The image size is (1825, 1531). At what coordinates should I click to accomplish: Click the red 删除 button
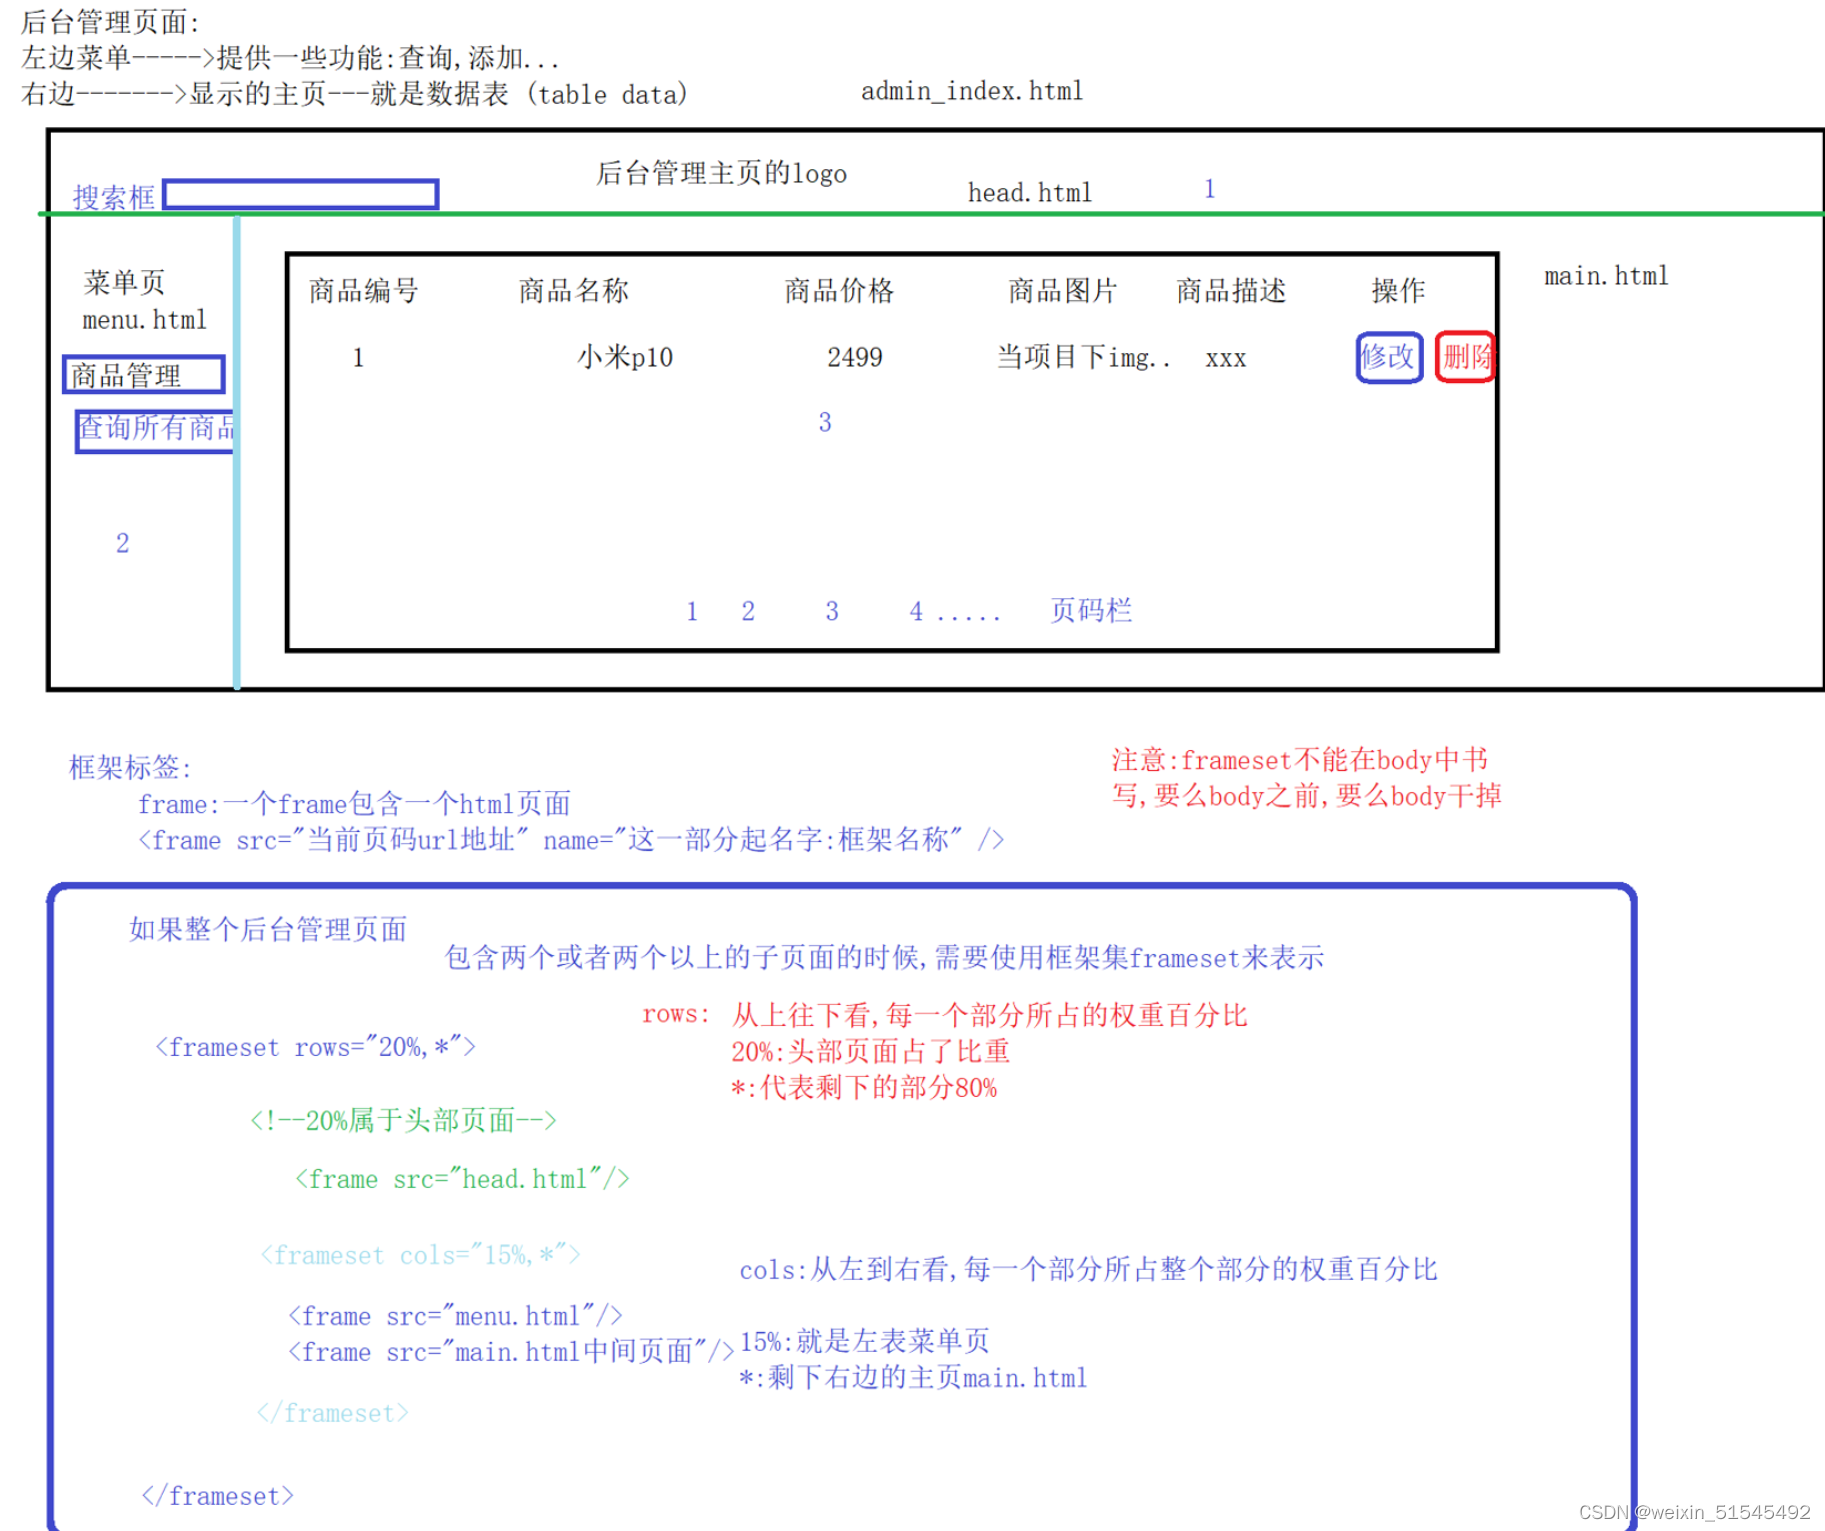coord(1465,357)
